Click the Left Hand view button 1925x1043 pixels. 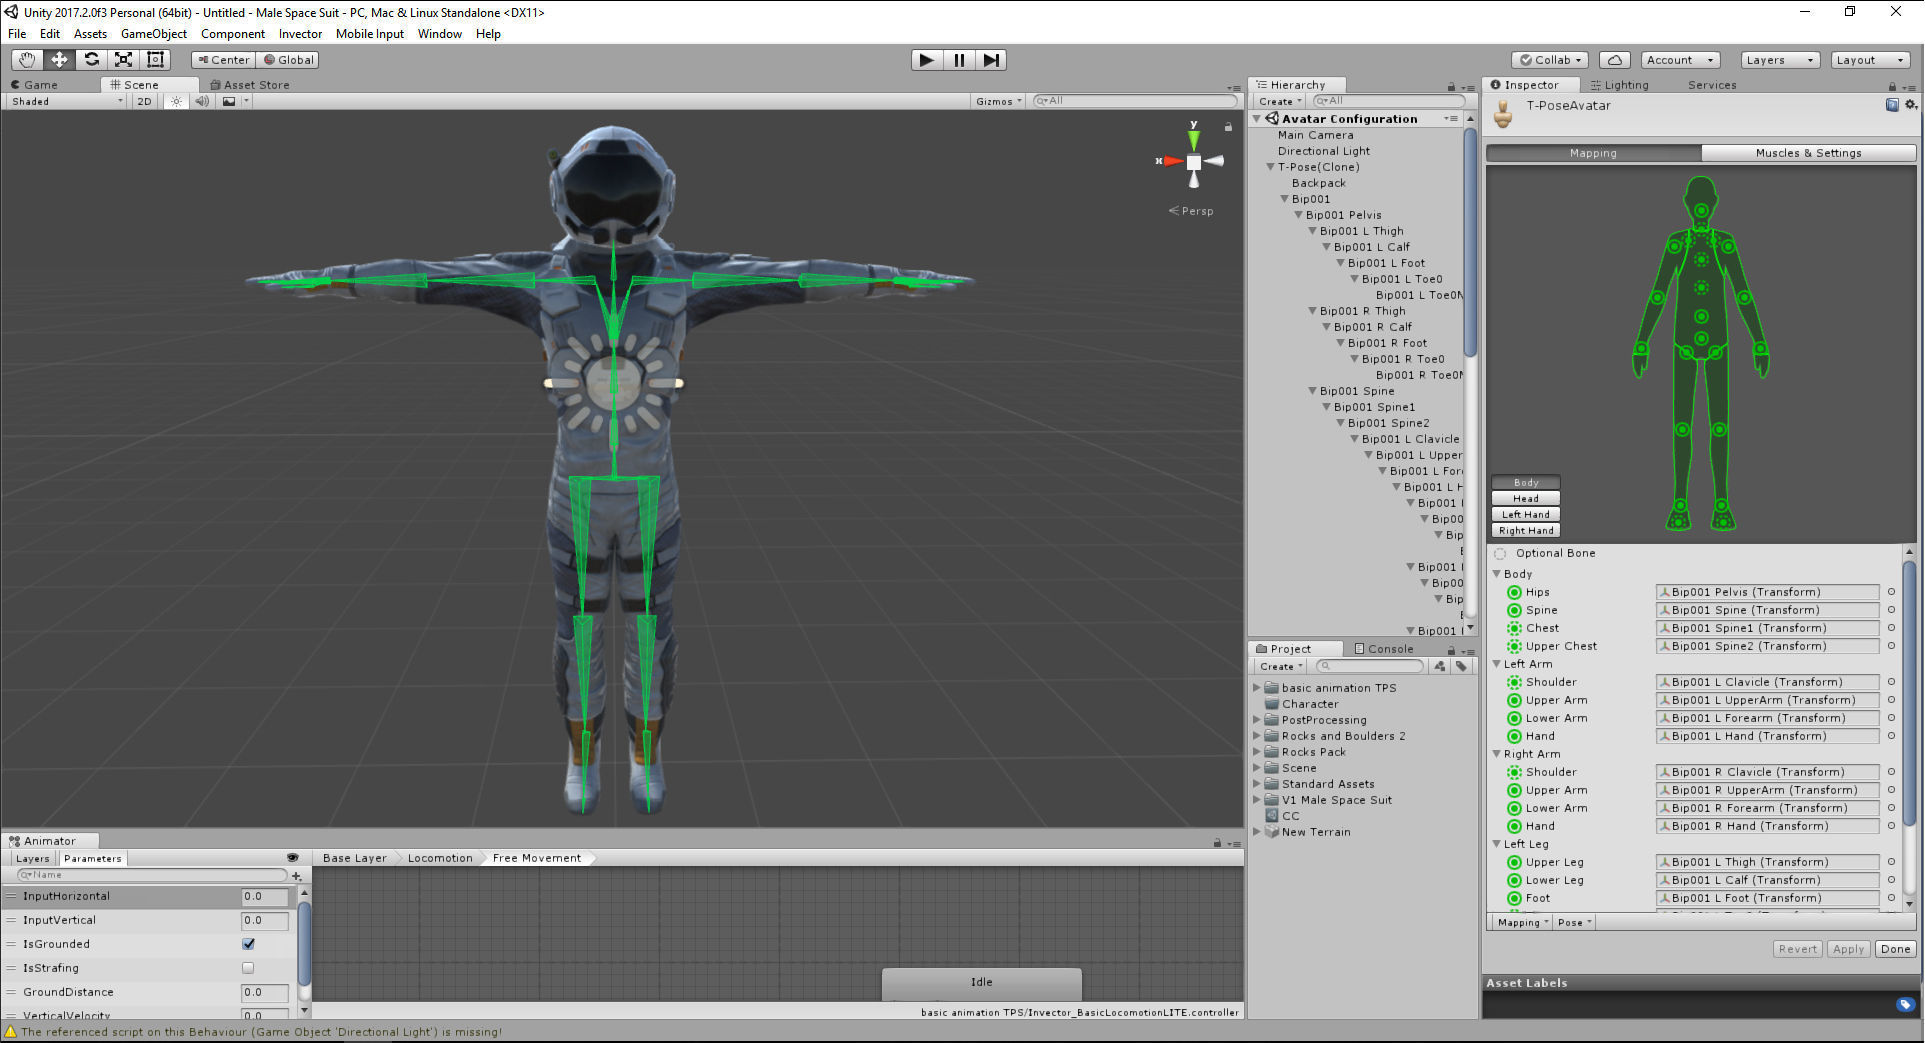(1525, 515)
